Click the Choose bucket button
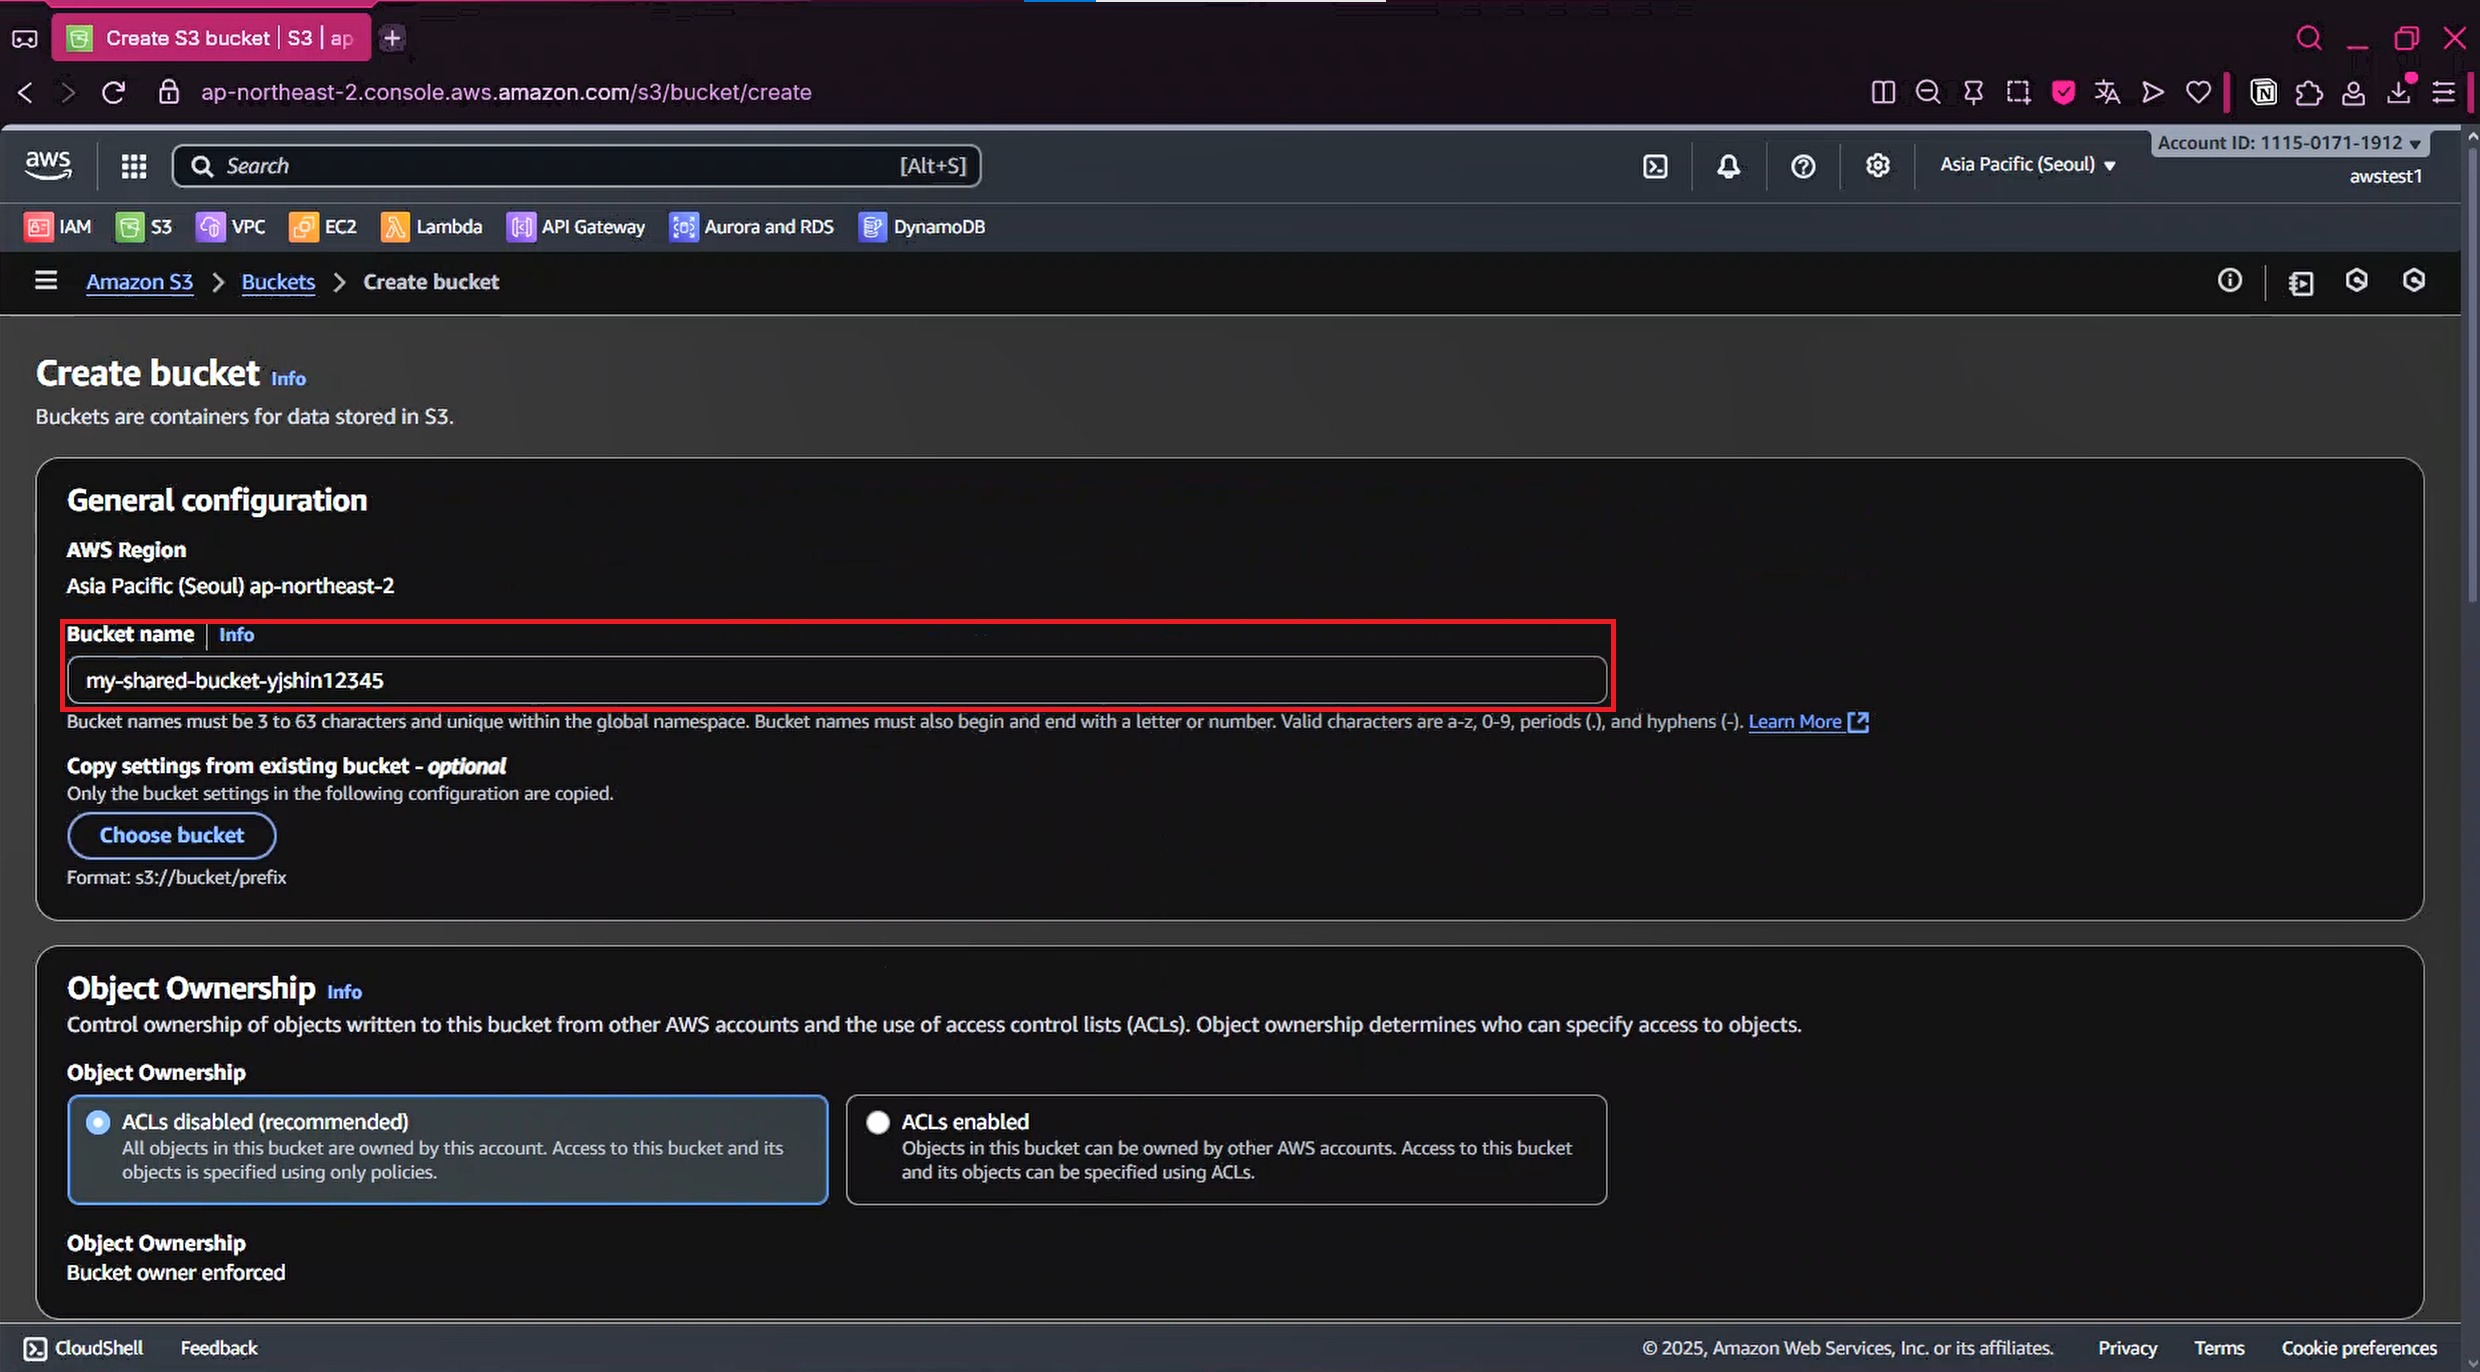The image size is (2480, 1372). (171, 835)
